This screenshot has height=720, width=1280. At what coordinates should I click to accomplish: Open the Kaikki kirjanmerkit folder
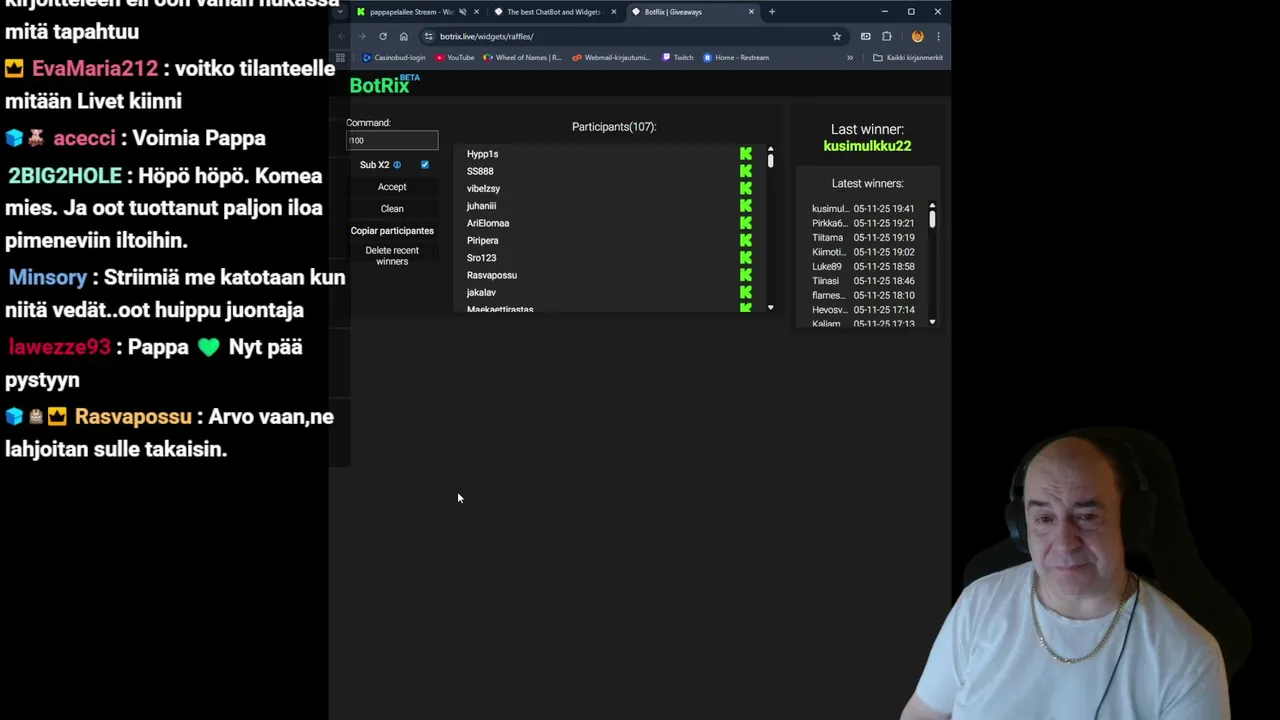pyautogui.click(x=908, y=57)
